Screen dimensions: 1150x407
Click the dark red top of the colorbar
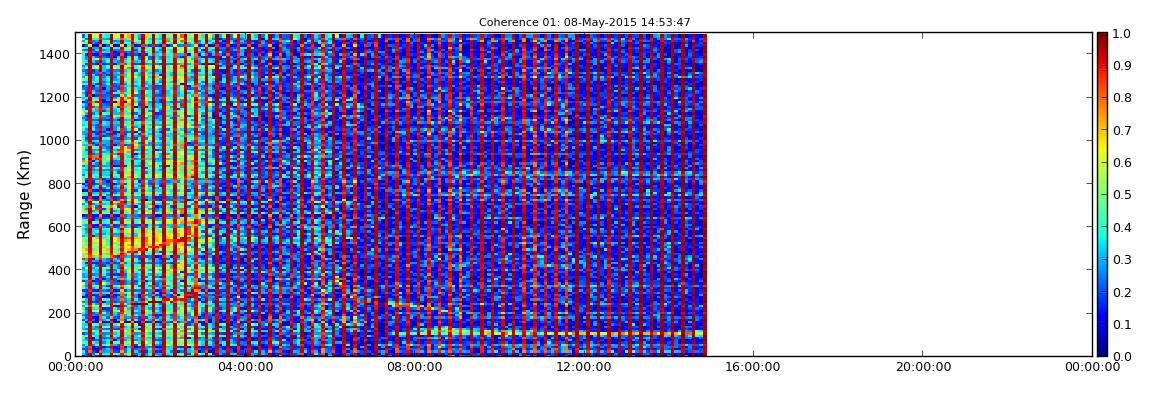click(x=1102, y=40)
